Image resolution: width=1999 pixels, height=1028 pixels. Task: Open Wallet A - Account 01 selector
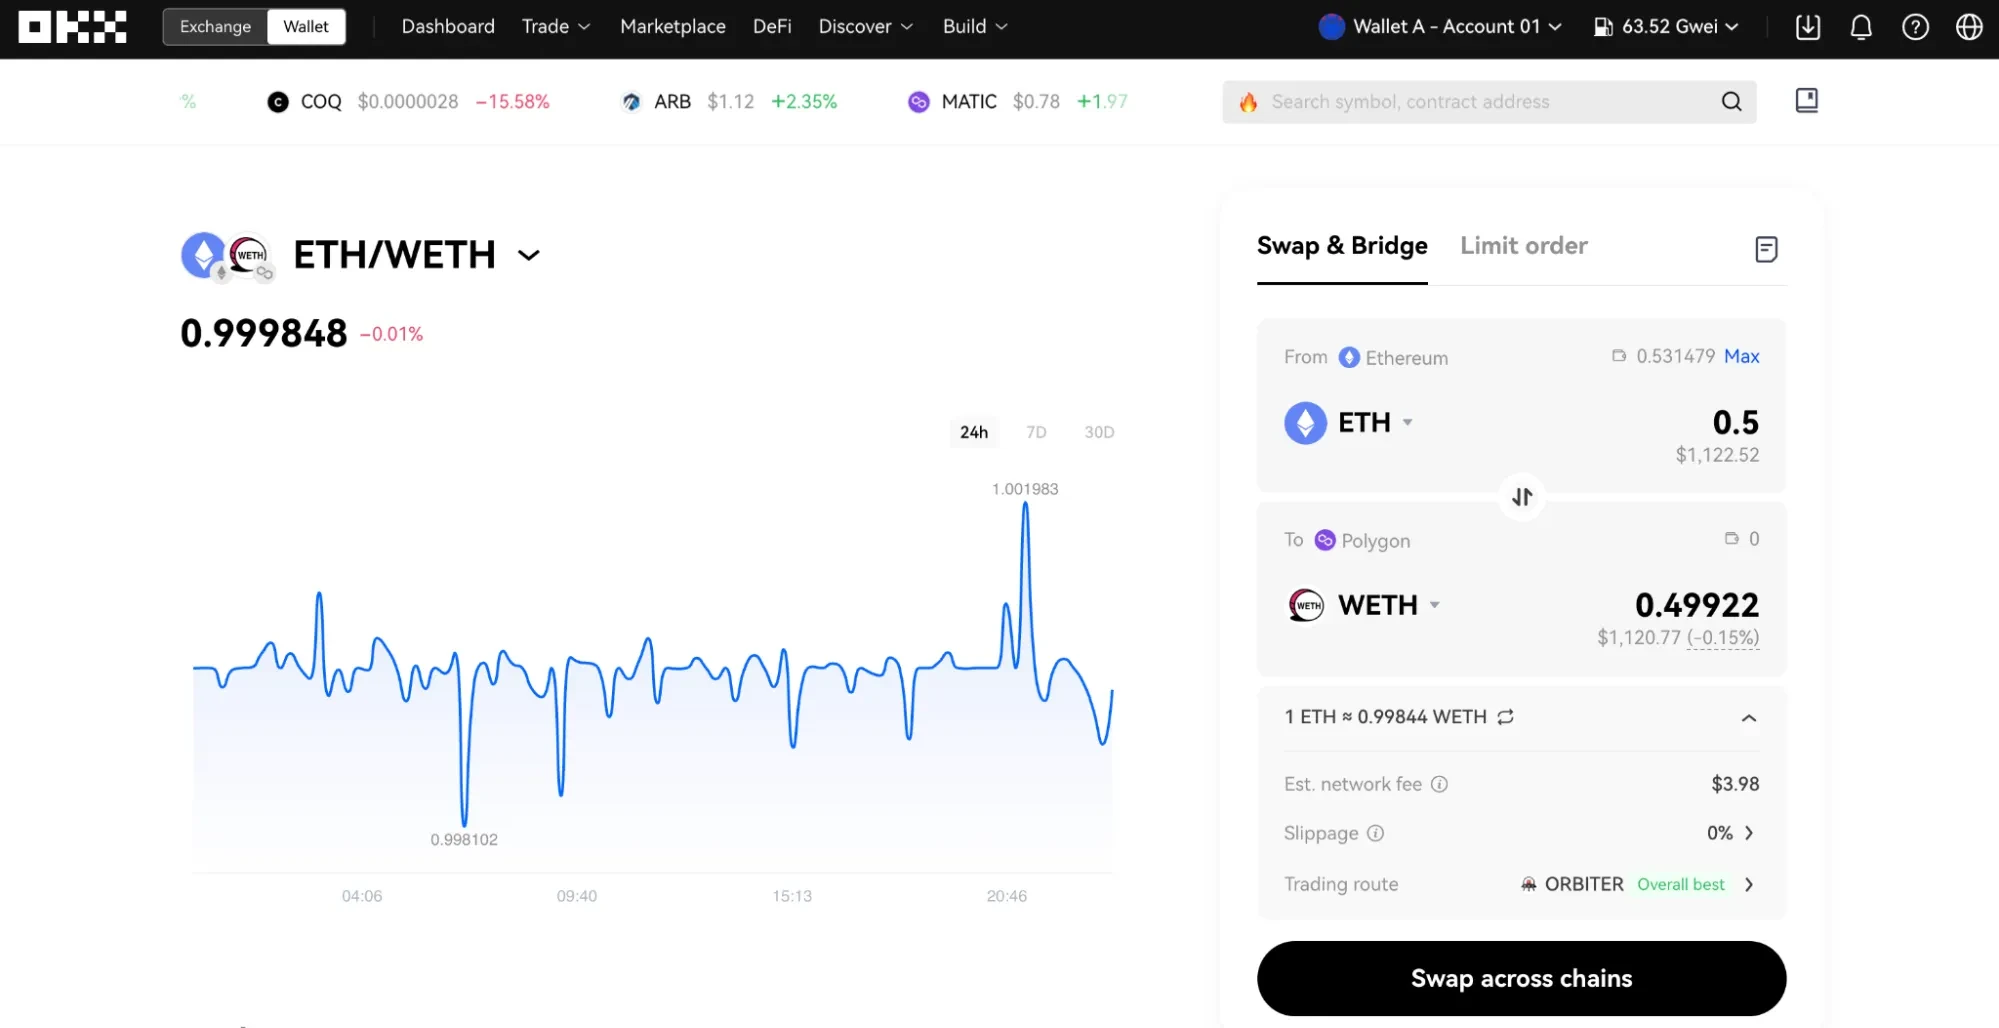point(1440,27)
